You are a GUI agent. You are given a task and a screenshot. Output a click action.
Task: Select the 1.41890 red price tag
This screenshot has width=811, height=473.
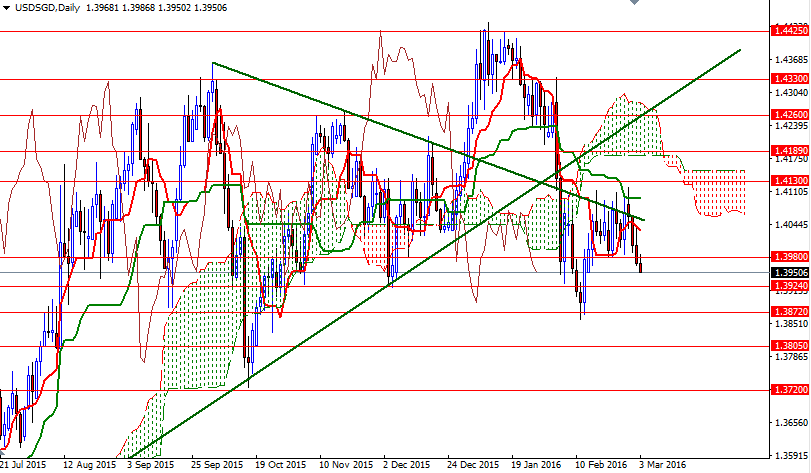pyautogui.click(x=790, y=151)
